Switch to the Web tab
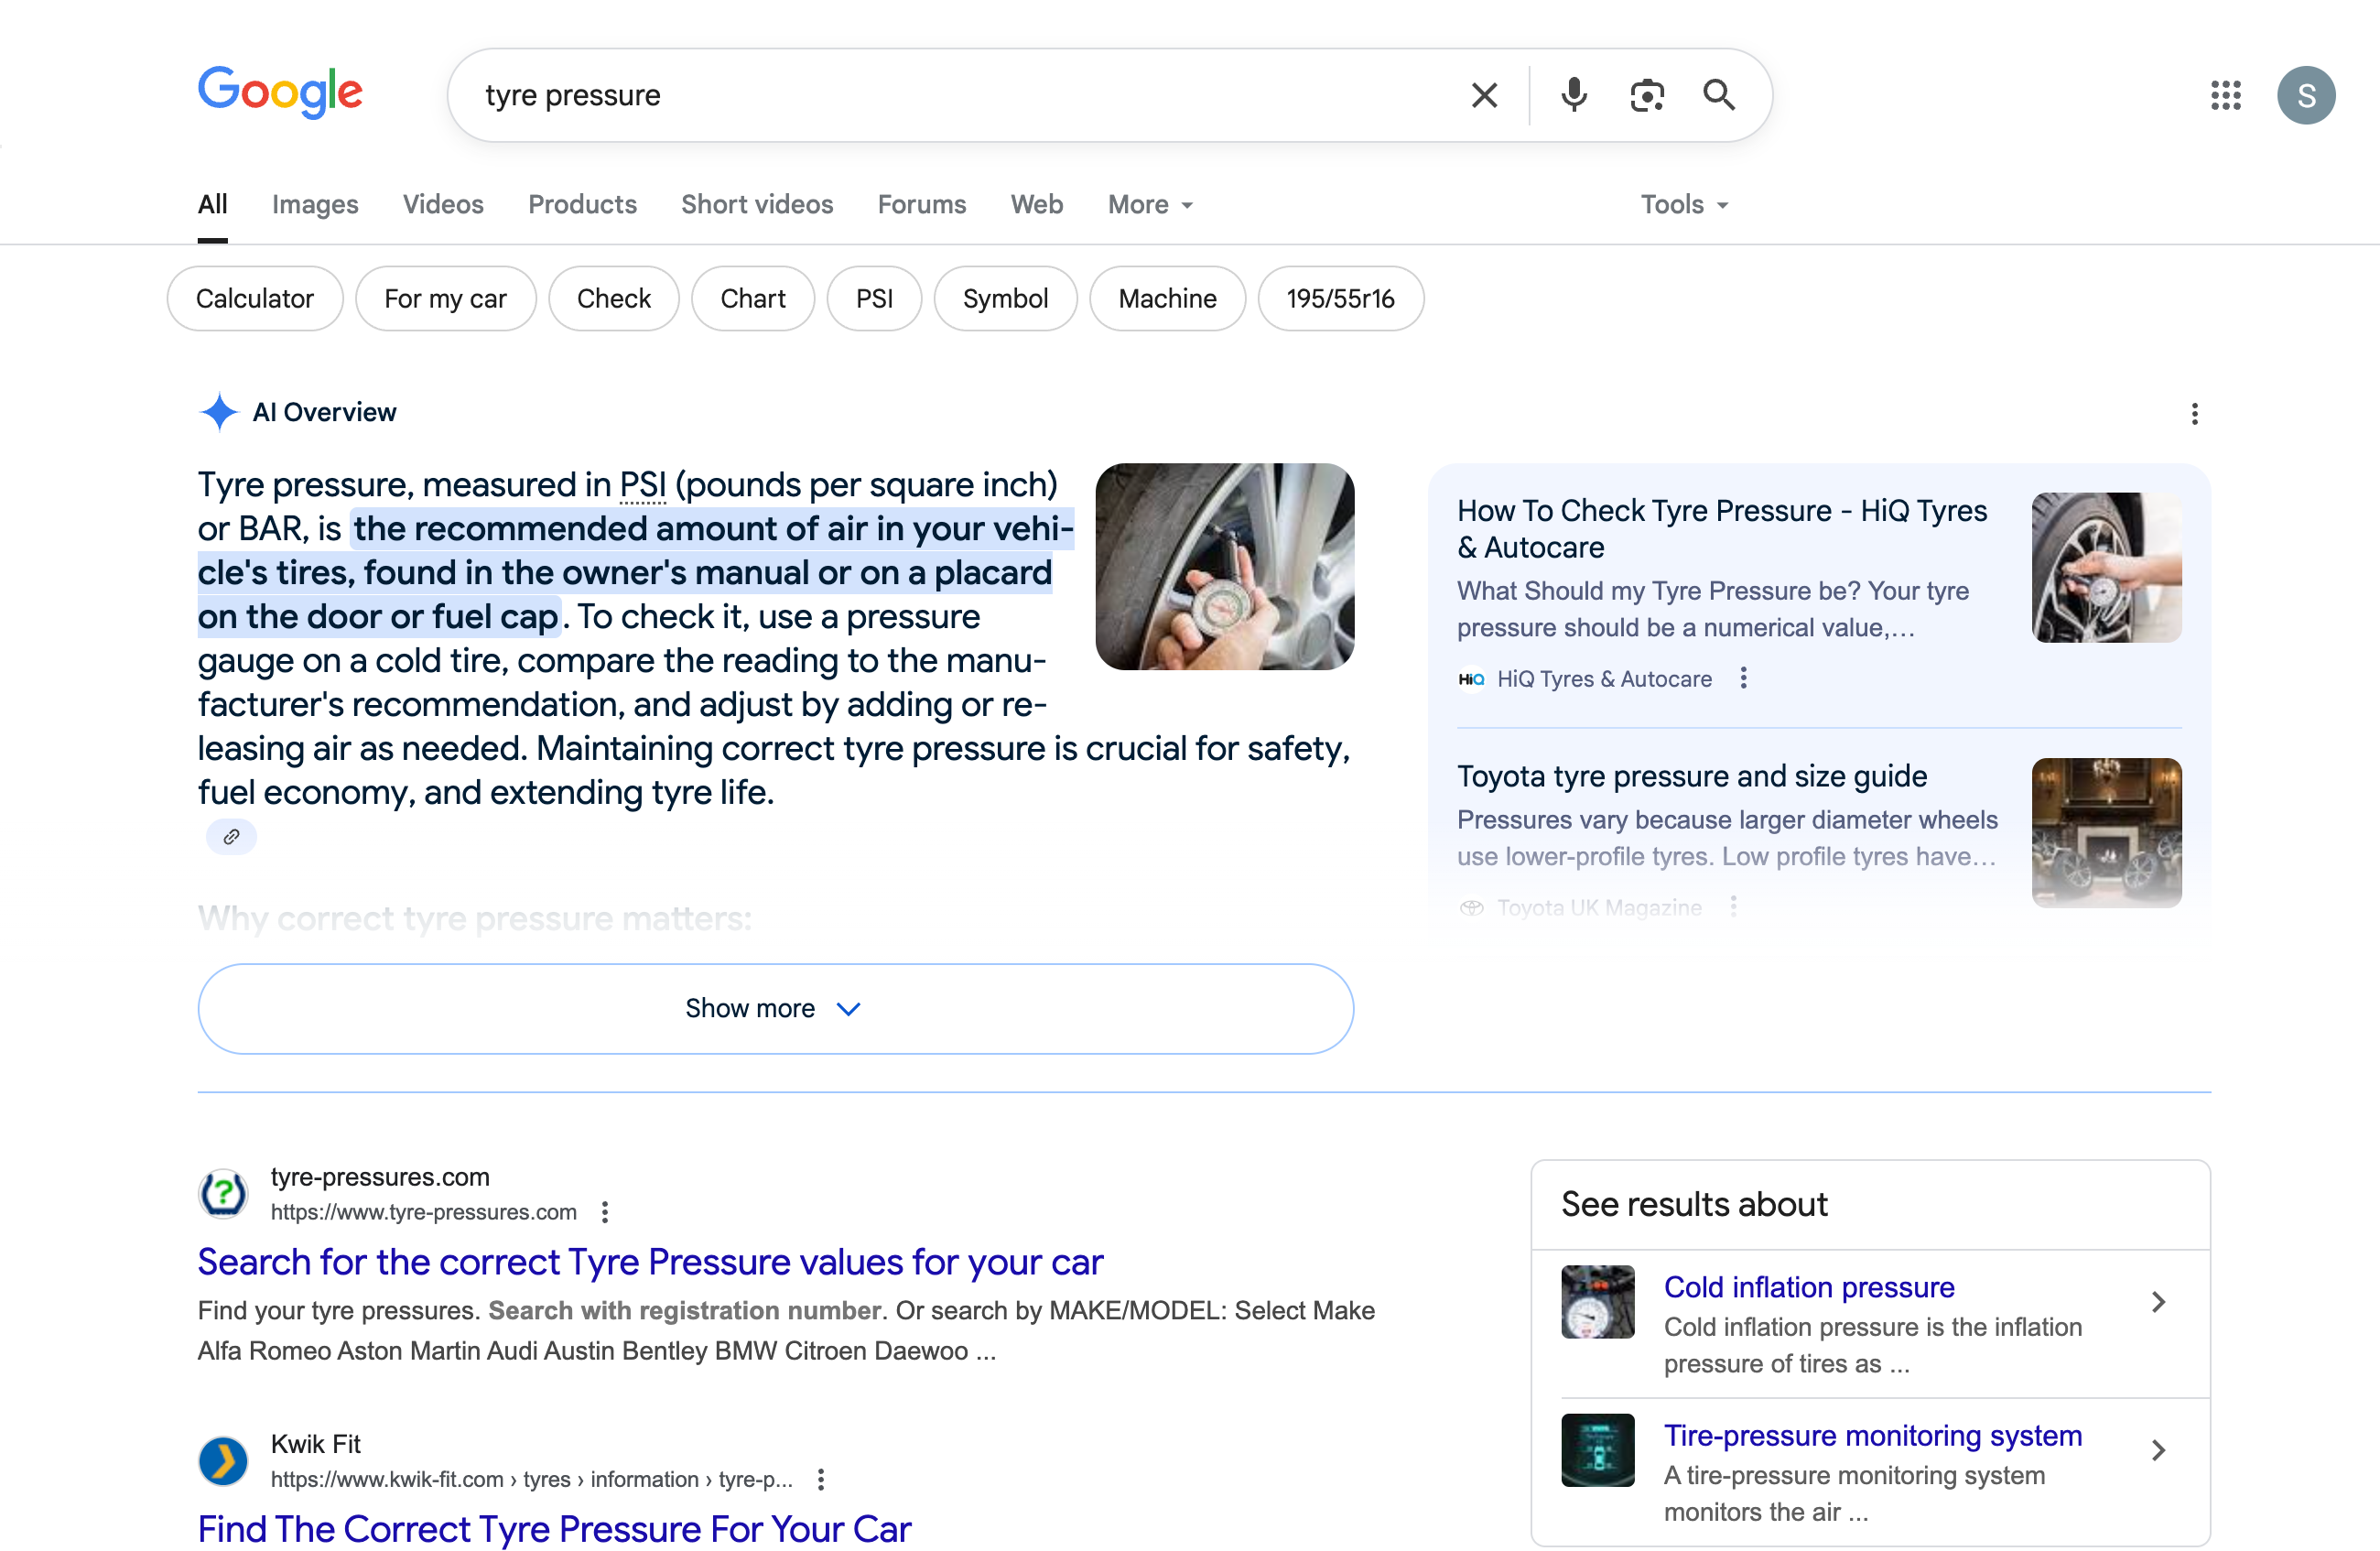 pyautogui.click(x=1036, y=204)
